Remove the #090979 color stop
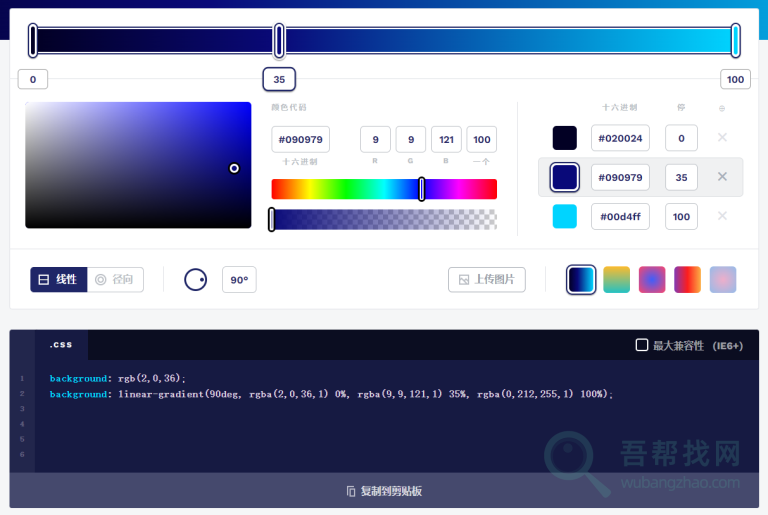The width and height of the screenshot is (768, 515). pyautogui.click(x=722, y=177)
